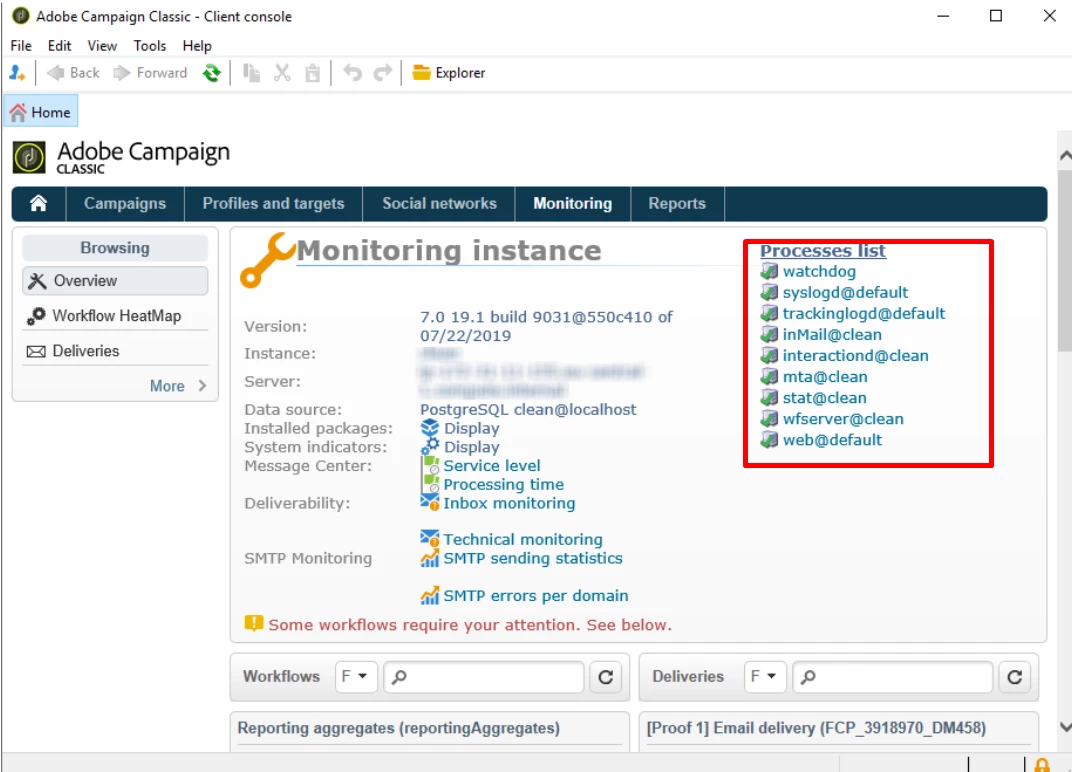This screenshot has height=772, width=1072.
Task: Click the Adobe Campaign Classic logo
Action: [121, 157]
